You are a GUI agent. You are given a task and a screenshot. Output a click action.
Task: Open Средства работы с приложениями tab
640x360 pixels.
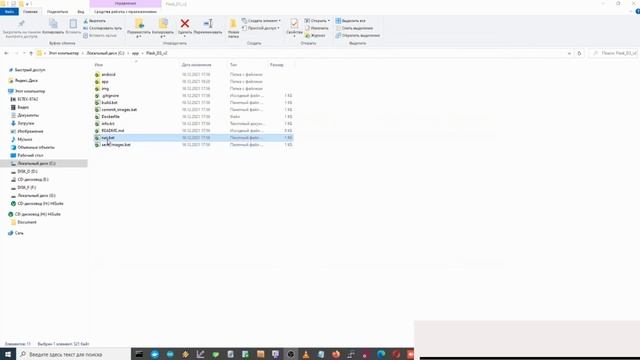[125, 12]
